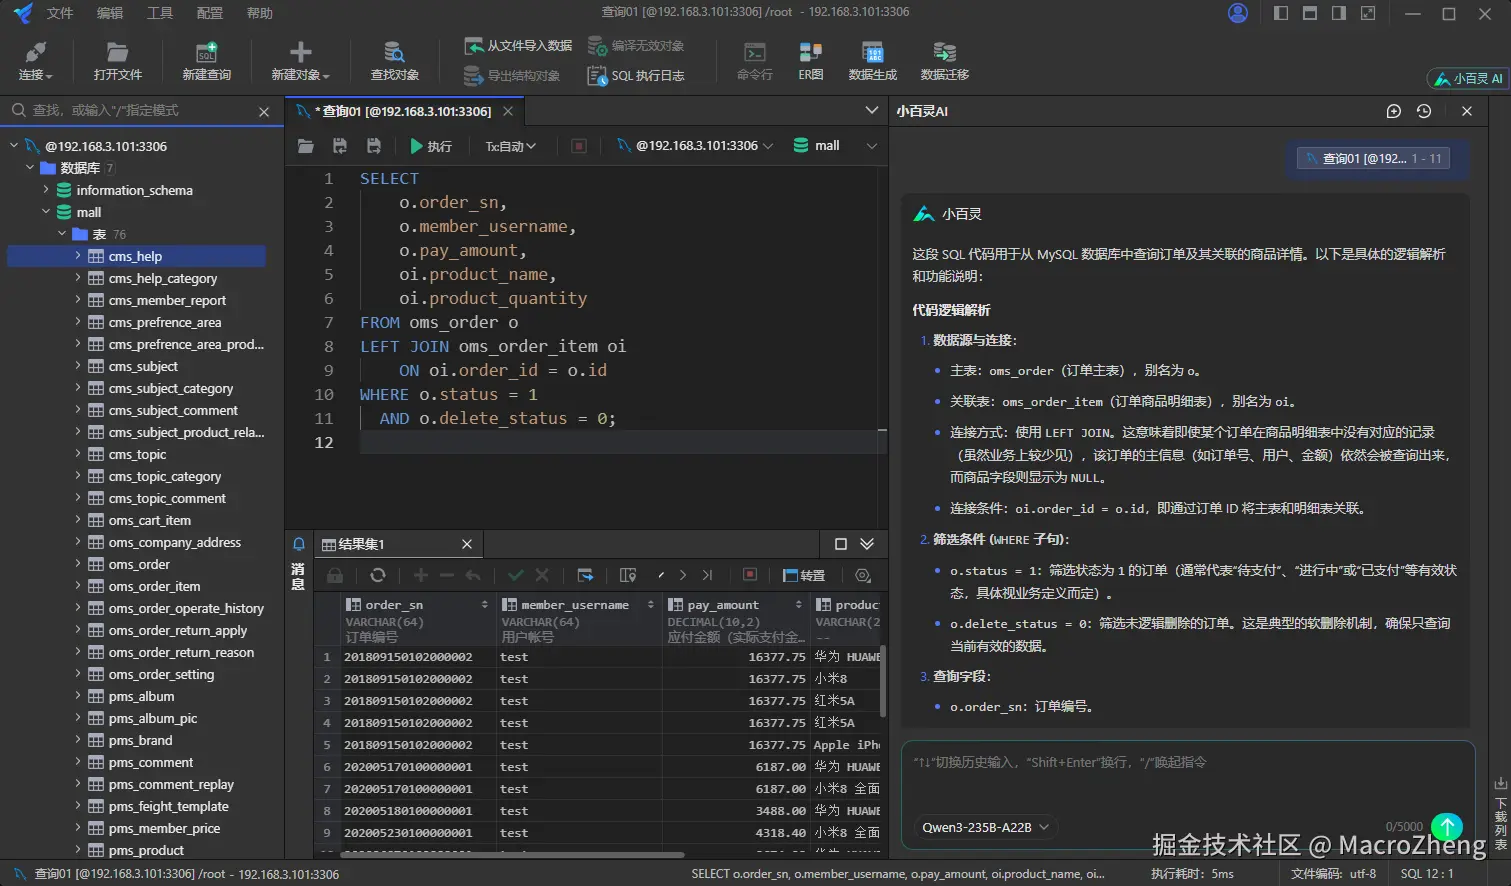Expand the cms_help table node

tap(78, 256)
